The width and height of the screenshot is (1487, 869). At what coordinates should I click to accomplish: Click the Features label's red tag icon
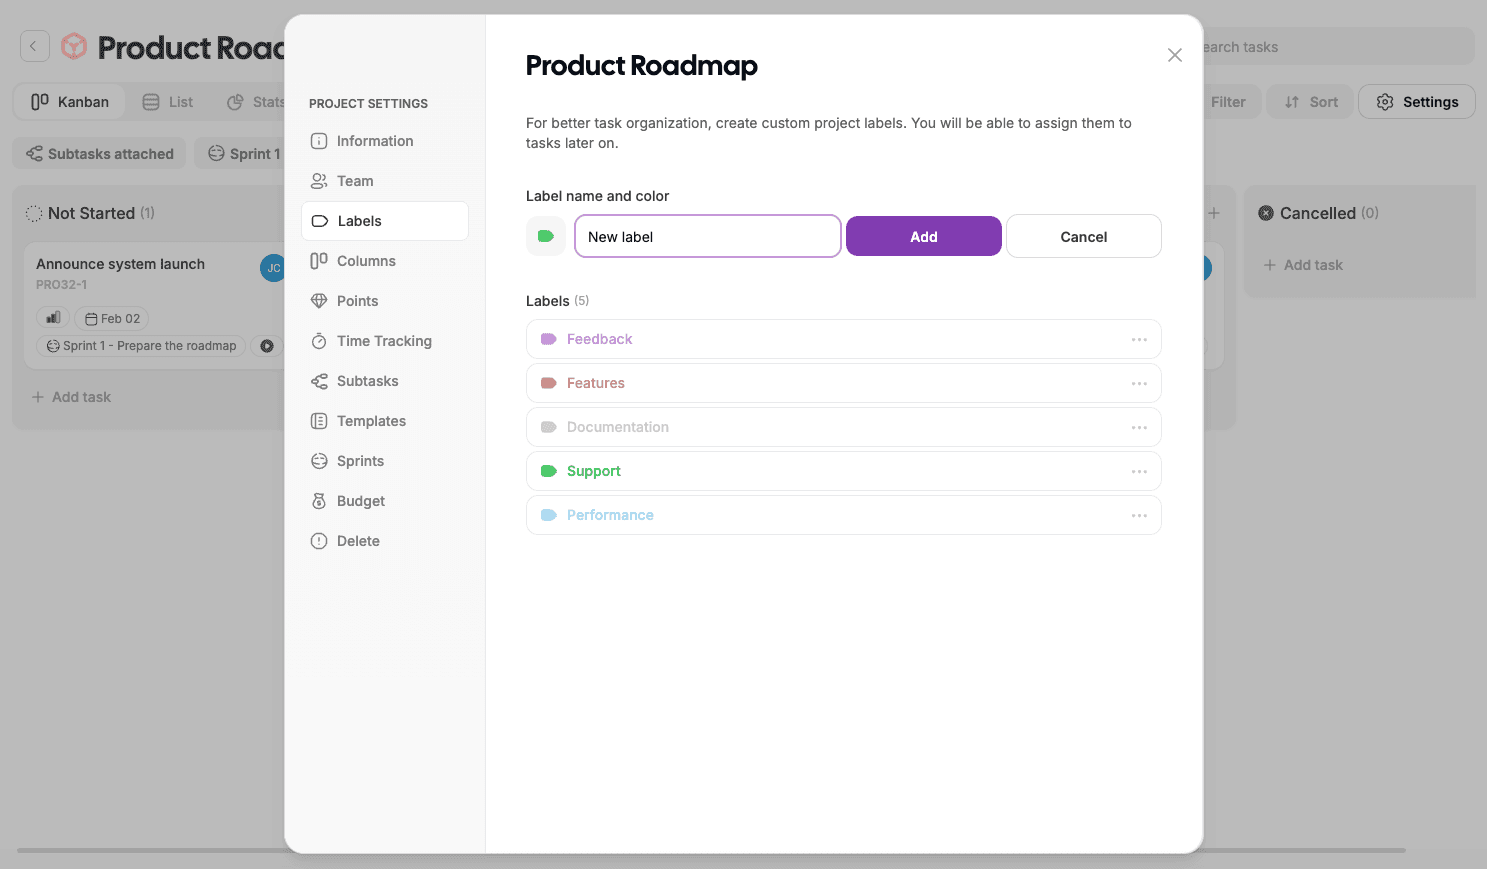point(549,383)
